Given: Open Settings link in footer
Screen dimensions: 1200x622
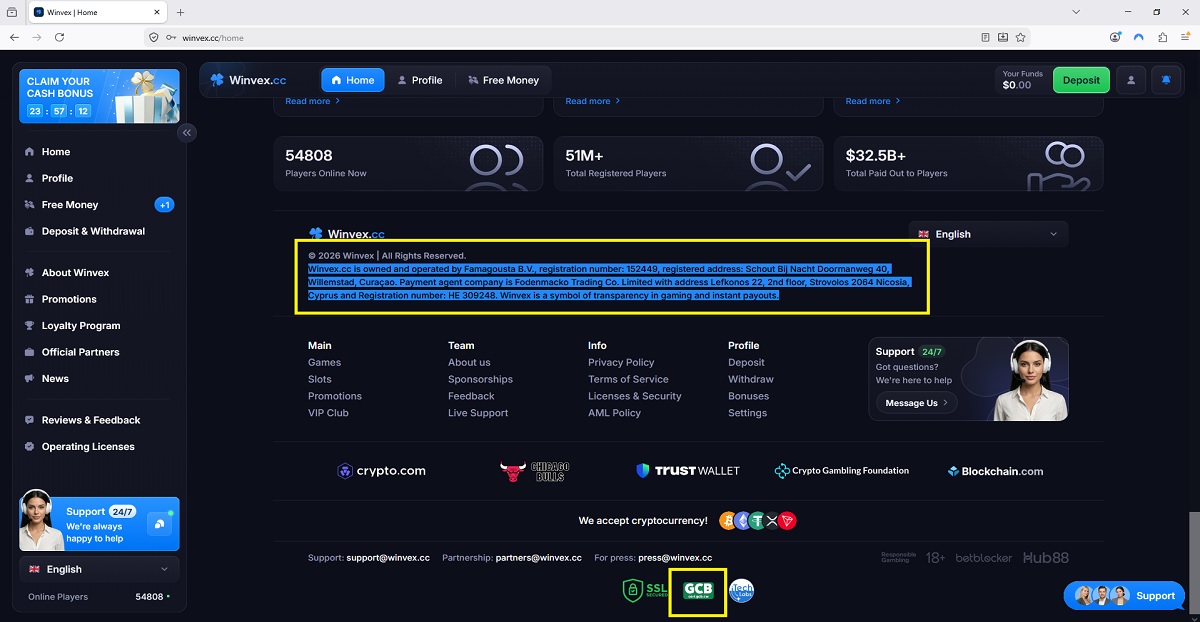Looking at the screenshot, I should 748,413.
